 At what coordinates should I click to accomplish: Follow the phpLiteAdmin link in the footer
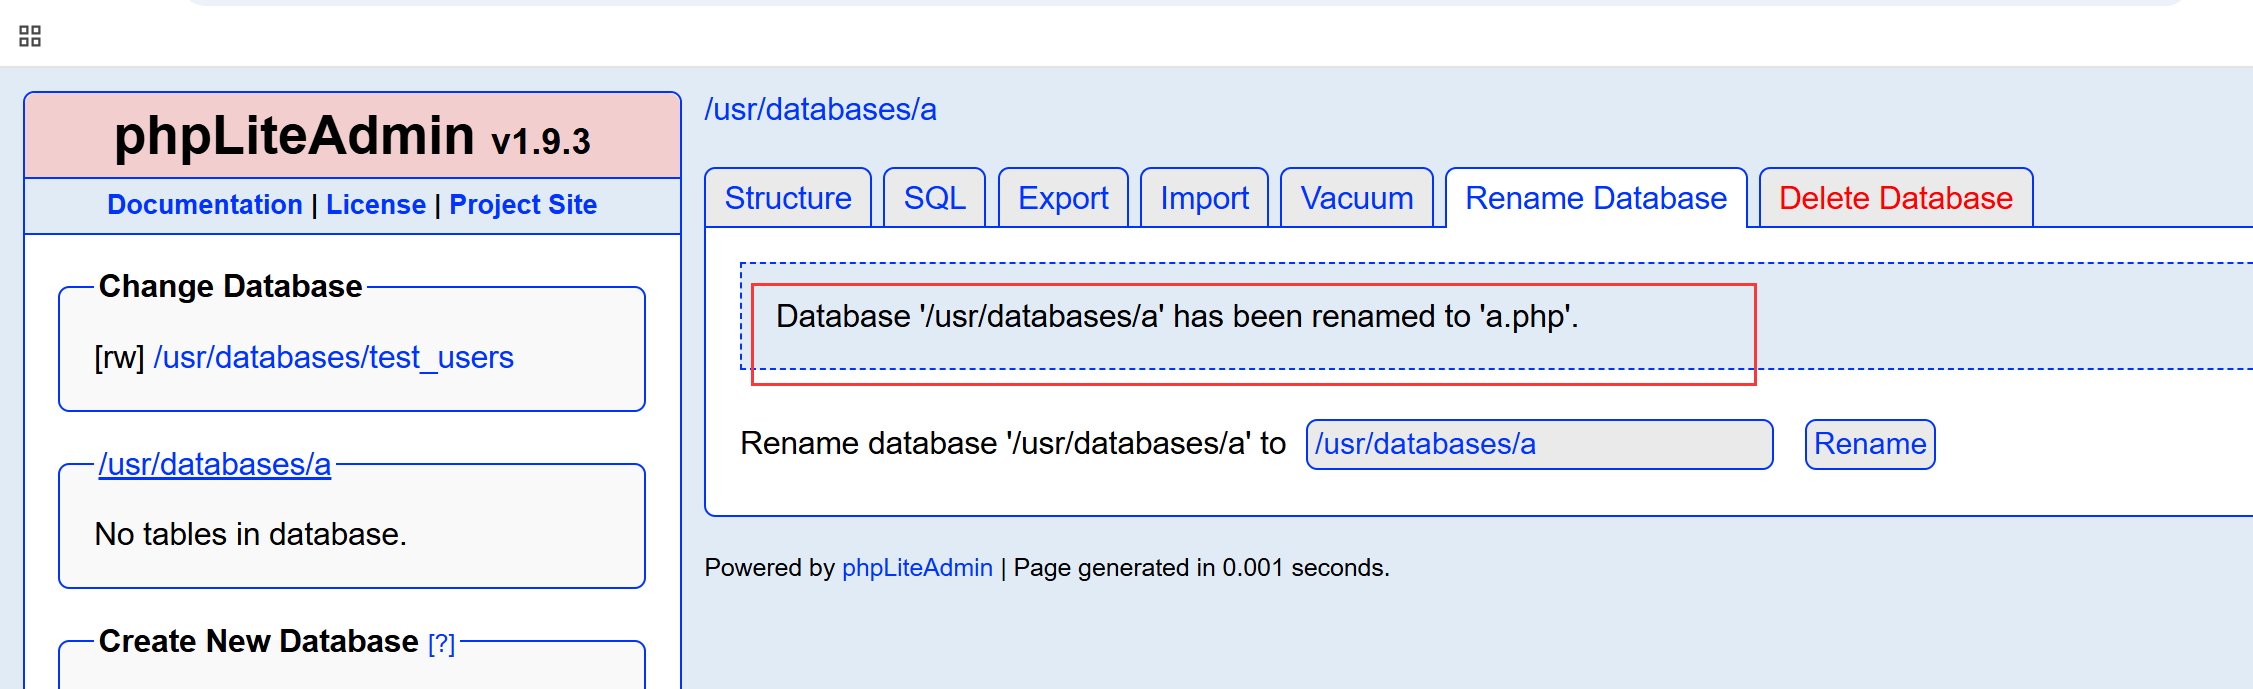point(917,568)
